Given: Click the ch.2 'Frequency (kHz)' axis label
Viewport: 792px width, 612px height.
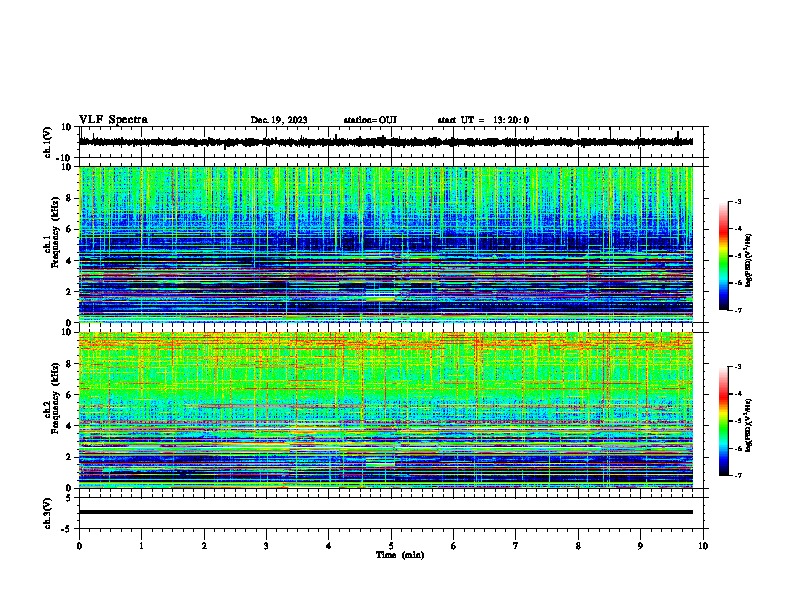Looking at the screenshot, I should [55, 398].
